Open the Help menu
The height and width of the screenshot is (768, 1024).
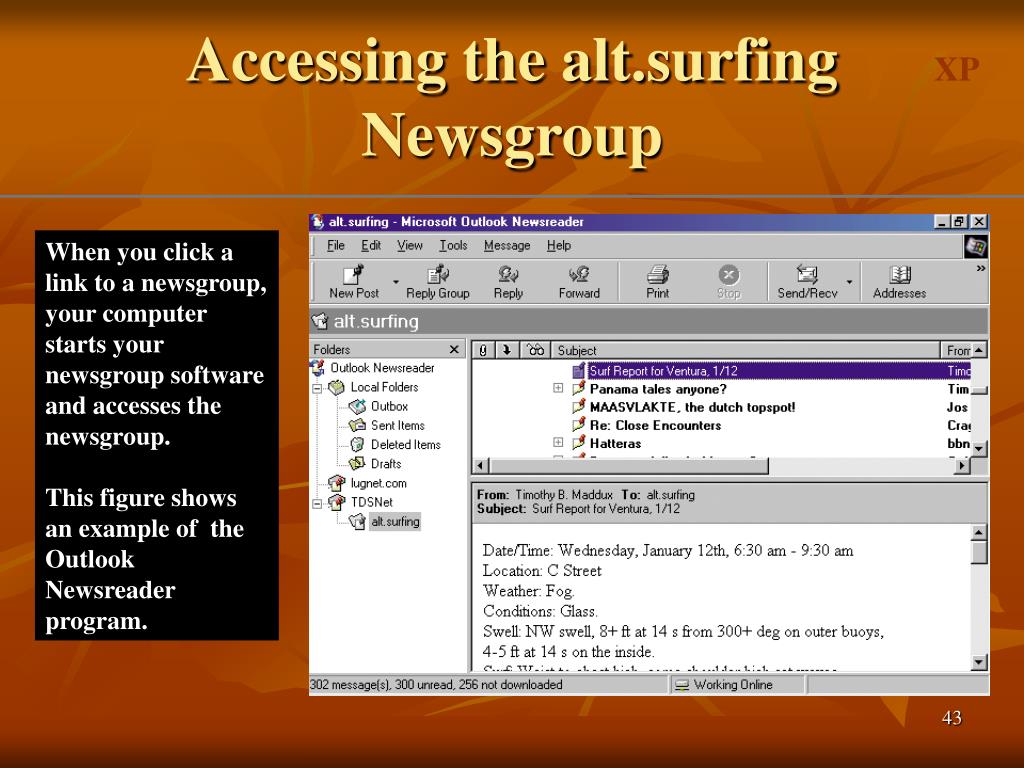[x=559, y=246]
